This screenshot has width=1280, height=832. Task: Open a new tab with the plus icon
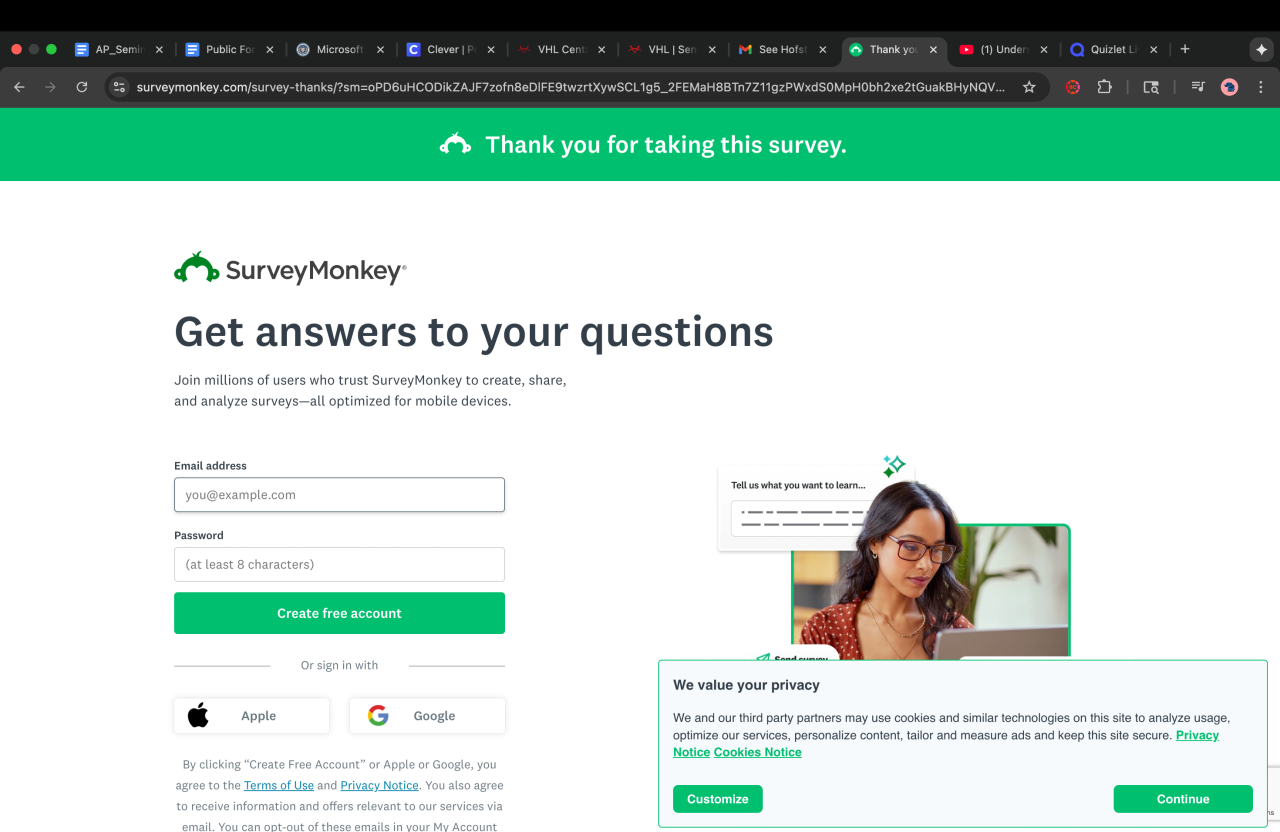click(x=1185, y=49)
